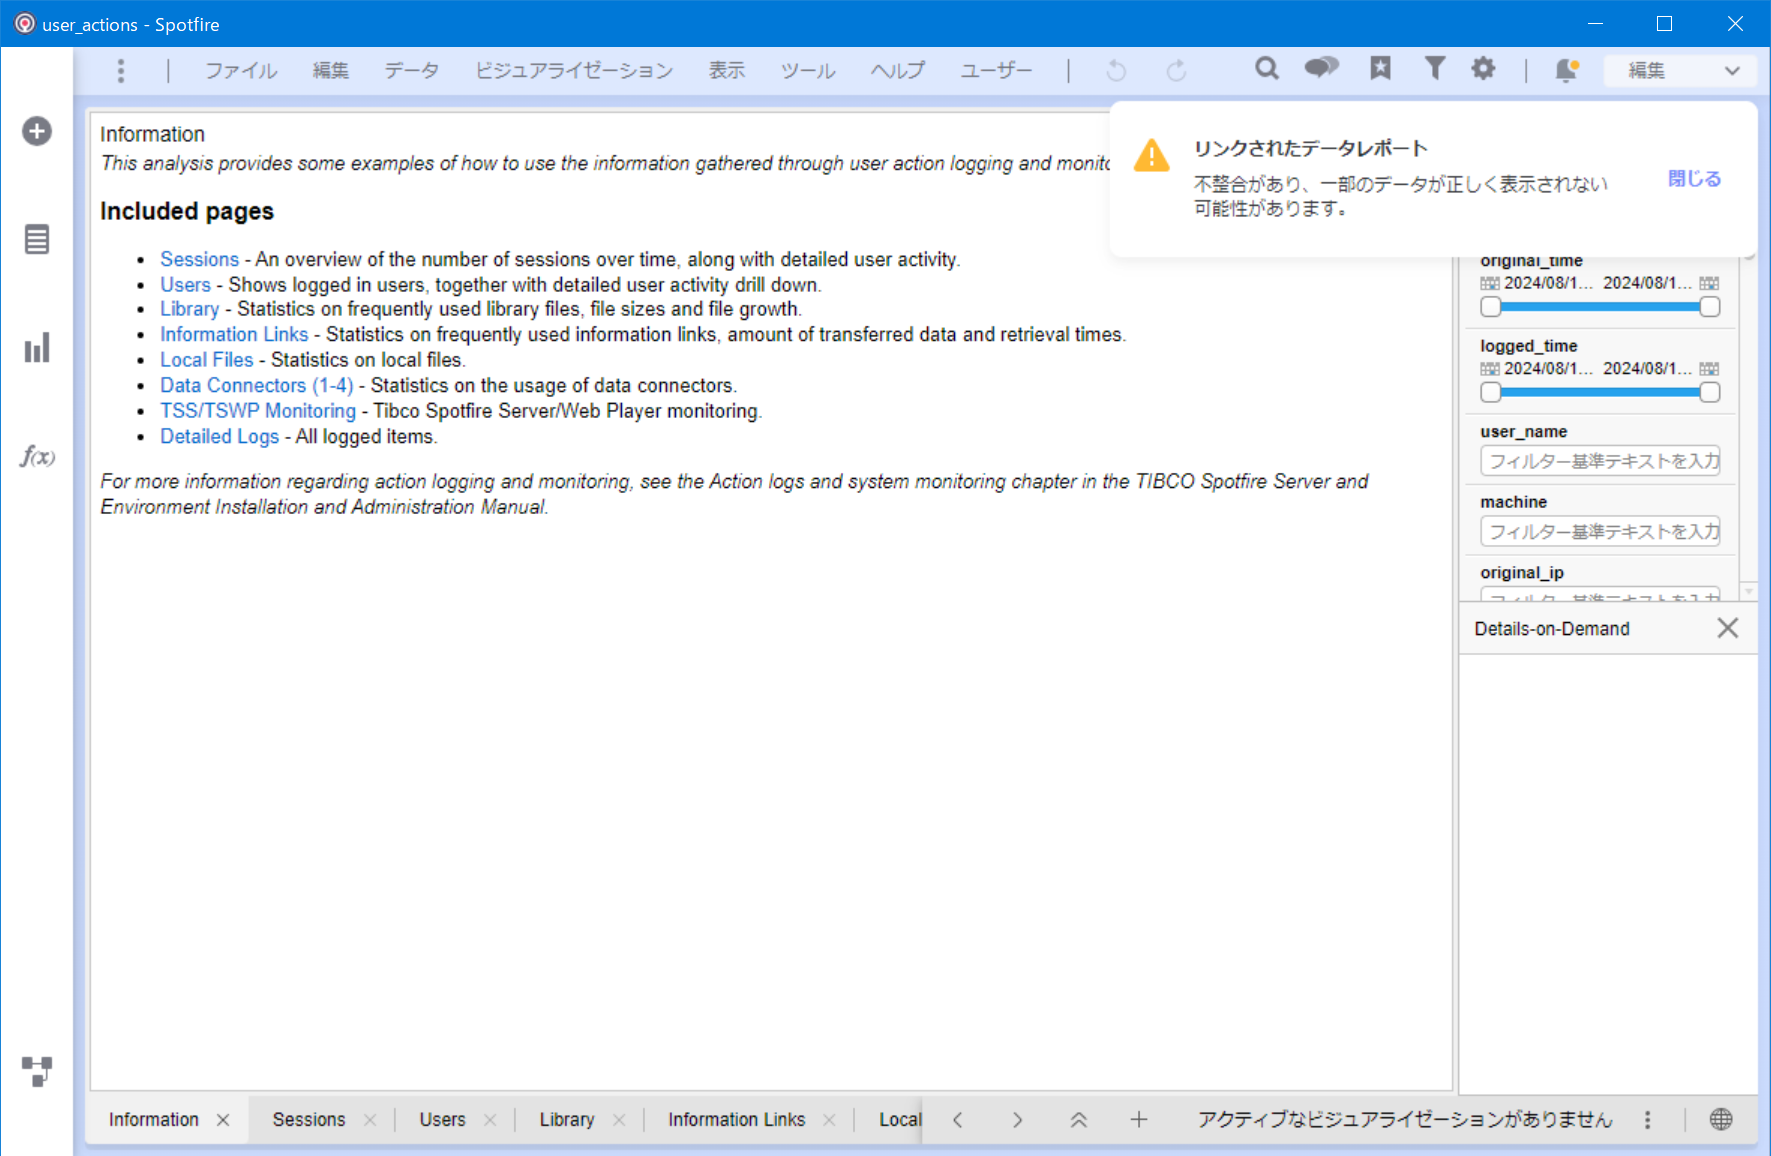Go to next page tabs with right arrow

(x=1017, y=1119)
